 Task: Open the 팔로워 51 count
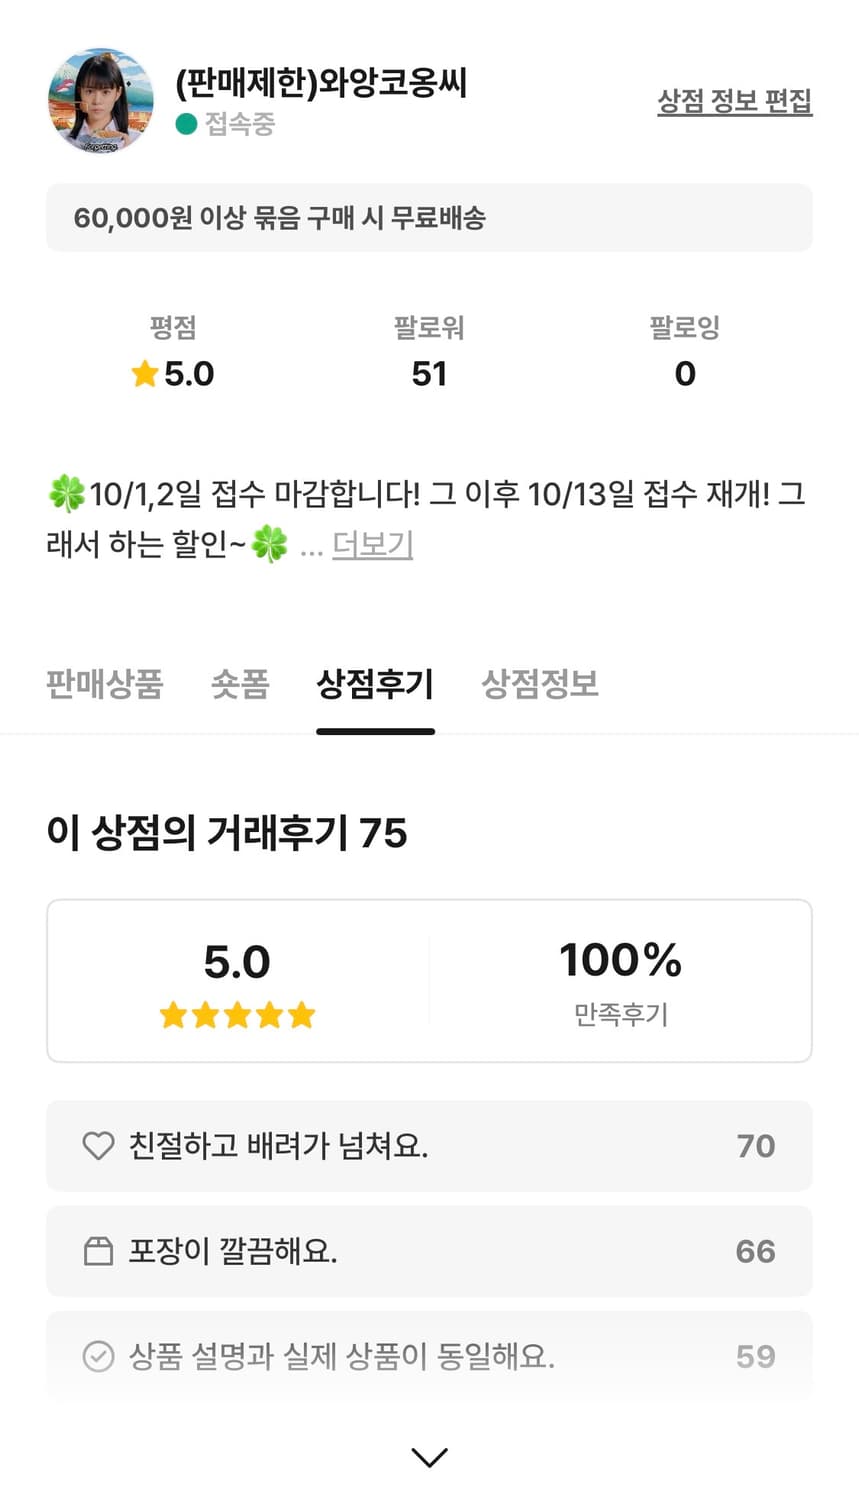[x=429, y=373]
